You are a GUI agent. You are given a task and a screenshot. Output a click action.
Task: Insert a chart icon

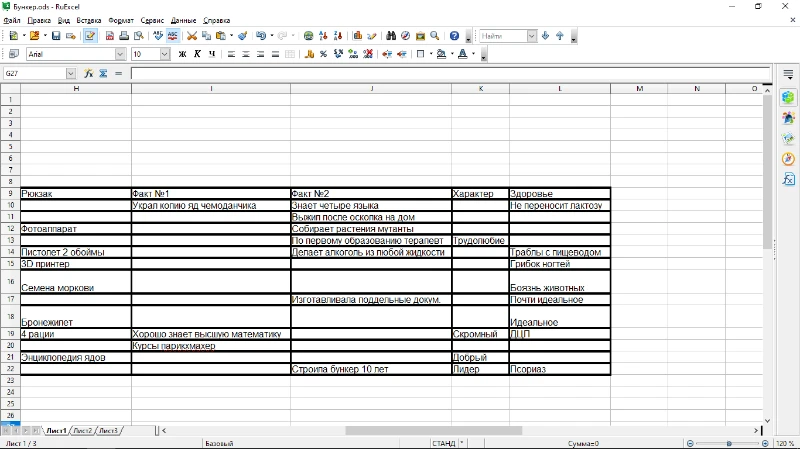coord(357,36)
